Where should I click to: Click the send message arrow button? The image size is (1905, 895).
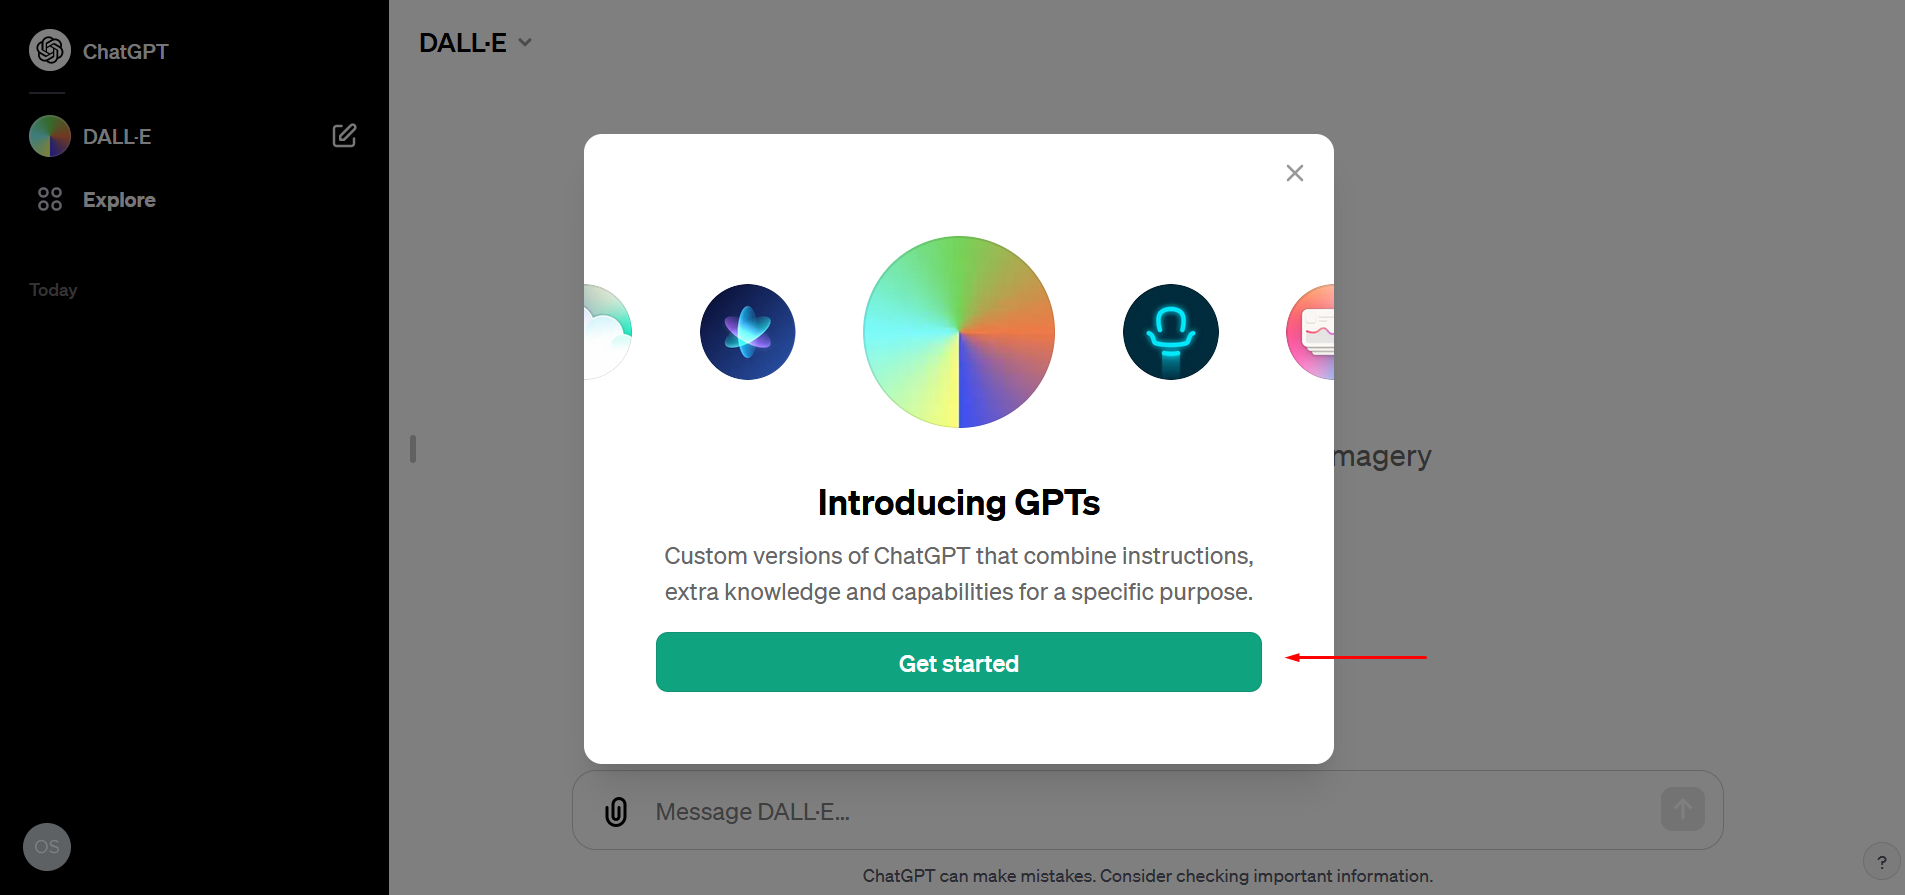(1683, 809)
